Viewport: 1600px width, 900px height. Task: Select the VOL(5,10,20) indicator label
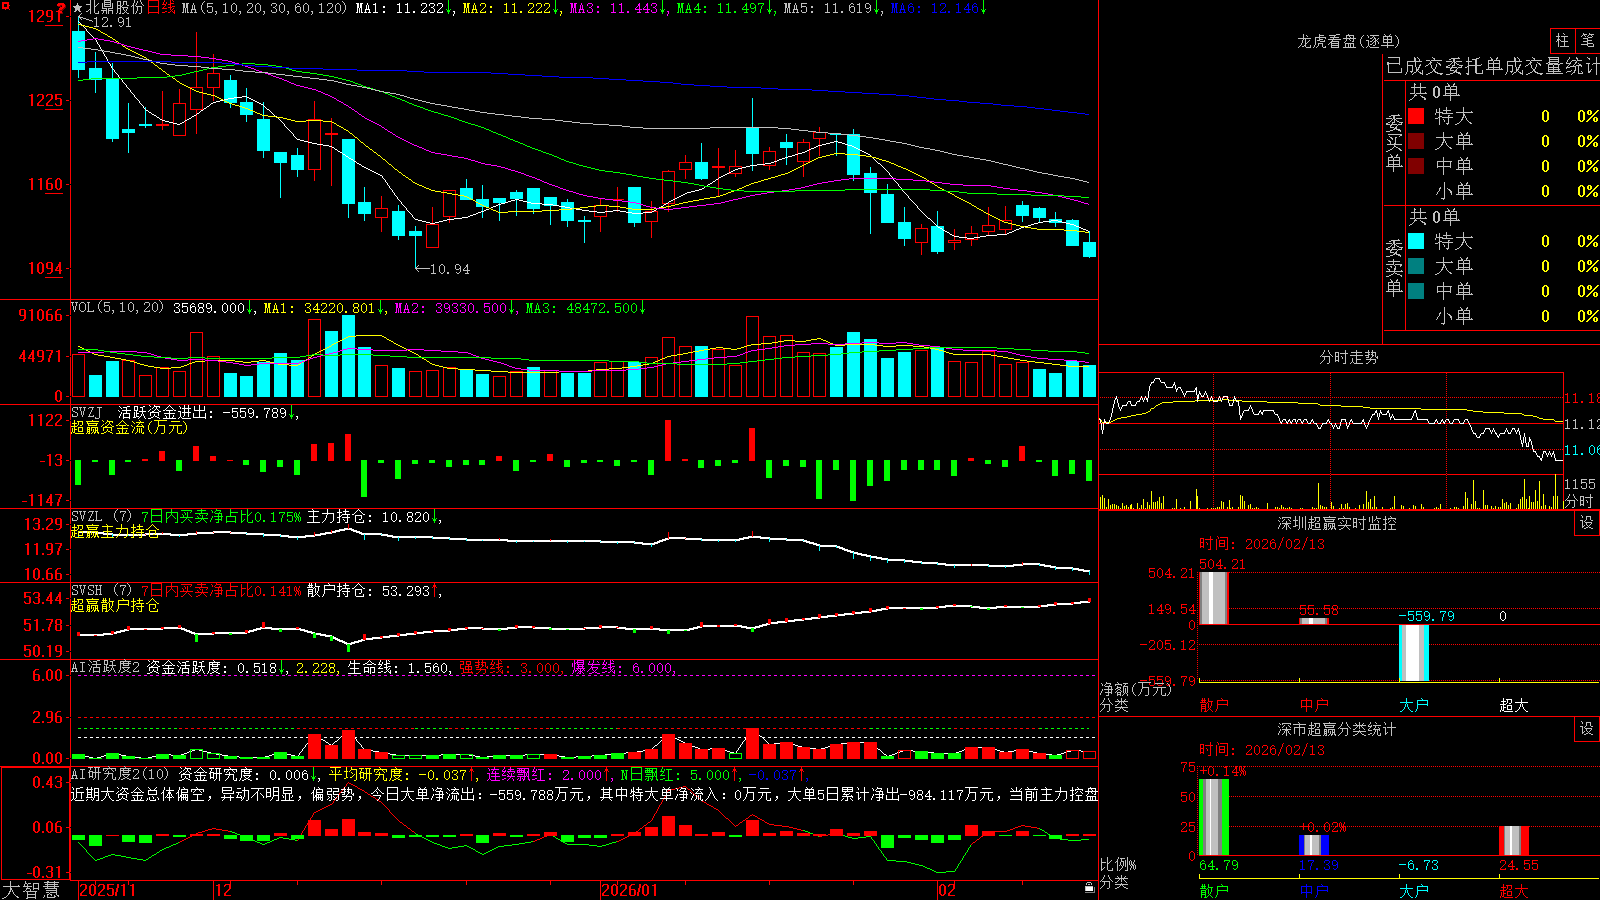click(x=117, y=308)
